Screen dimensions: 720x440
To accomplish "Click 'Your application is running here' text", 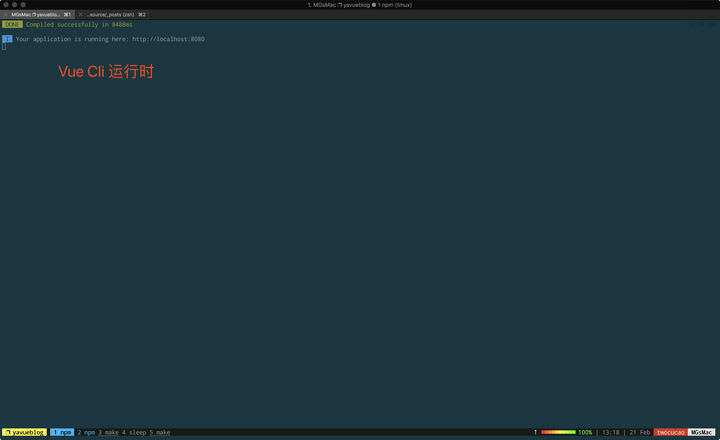I will (x=72, y=39).
